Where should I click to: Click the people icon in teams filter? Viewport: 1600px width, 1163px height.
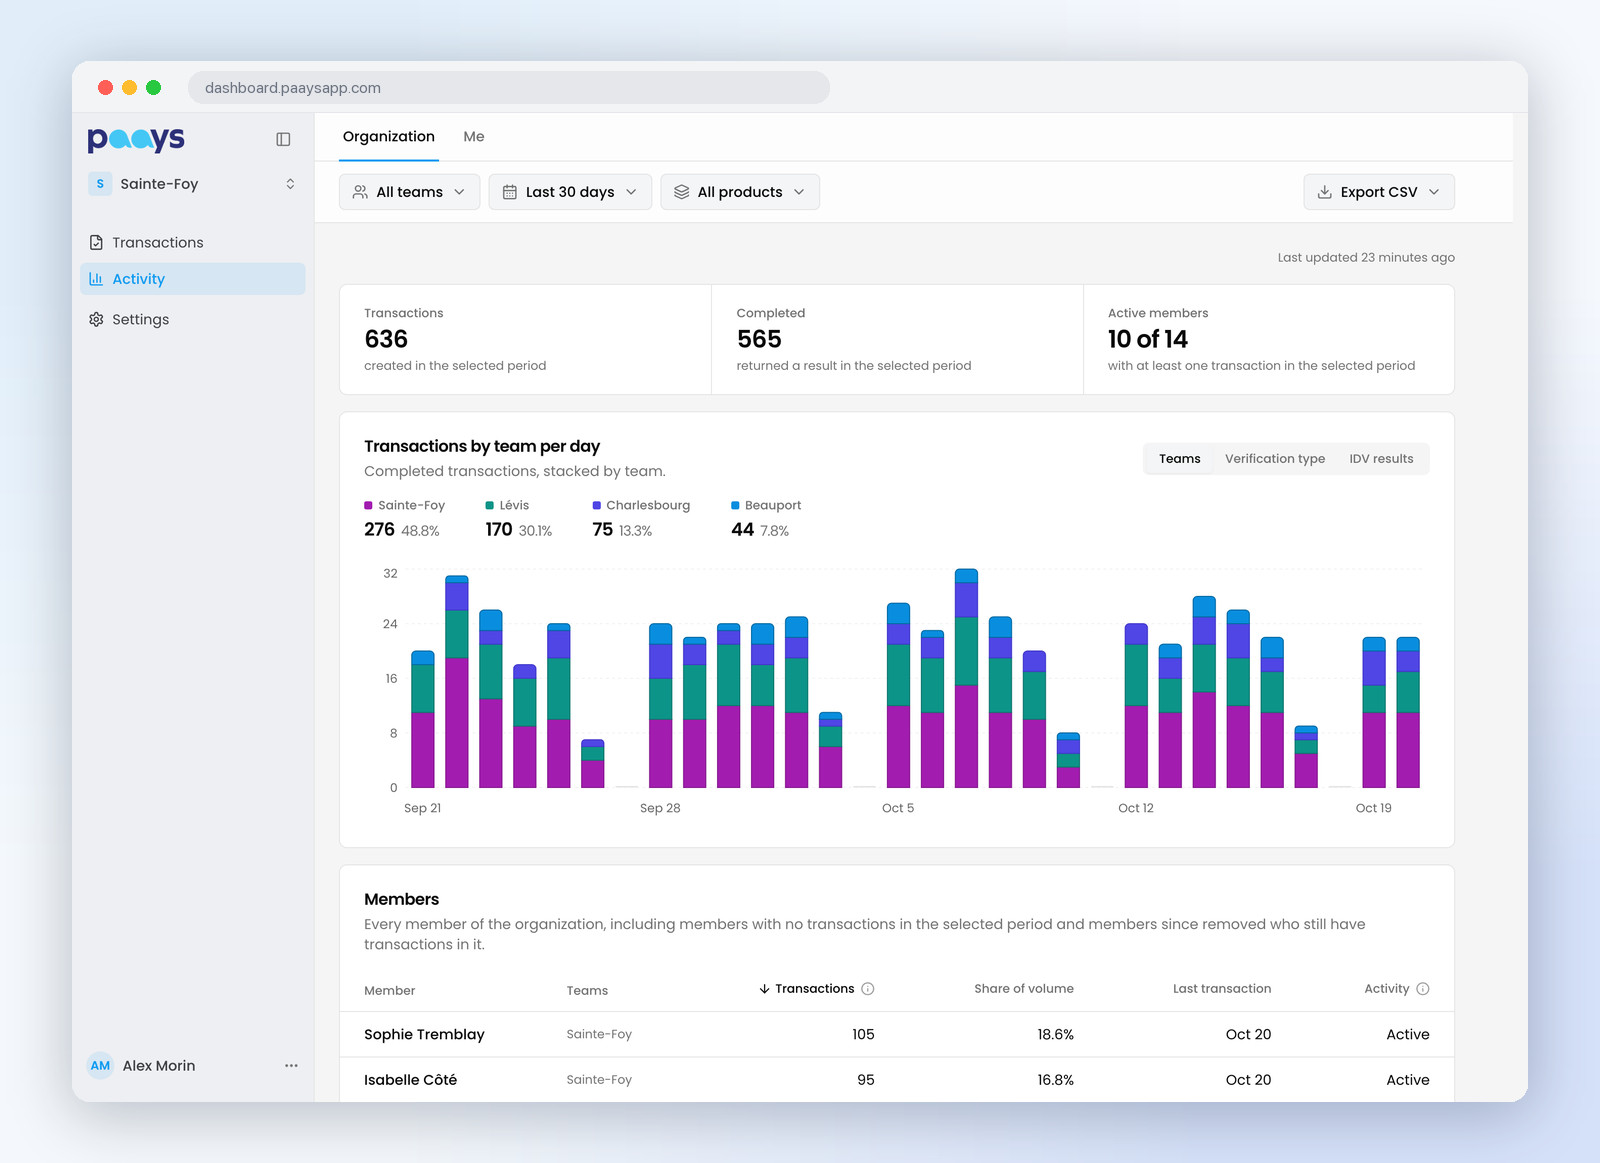point(360,192)
